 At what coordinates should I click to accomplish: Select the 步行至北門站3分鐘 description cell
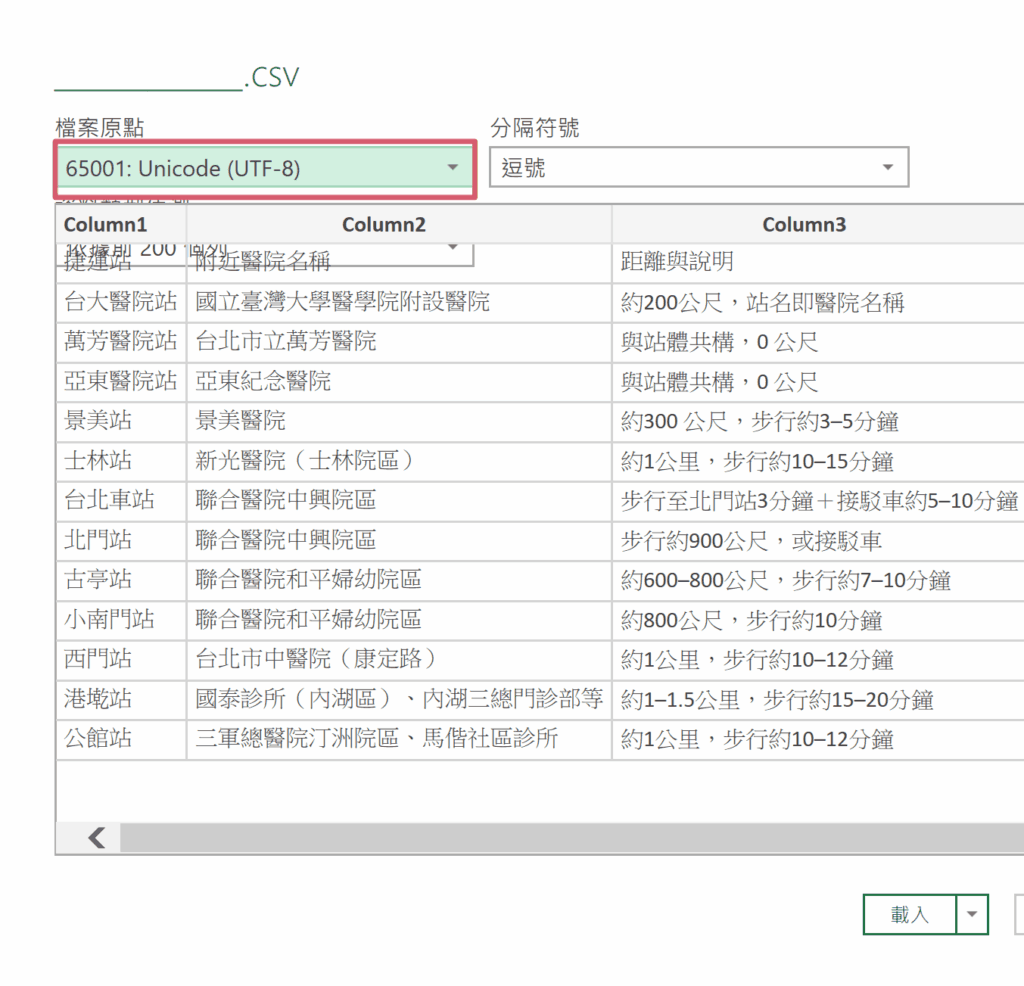(x=817, y=500)
